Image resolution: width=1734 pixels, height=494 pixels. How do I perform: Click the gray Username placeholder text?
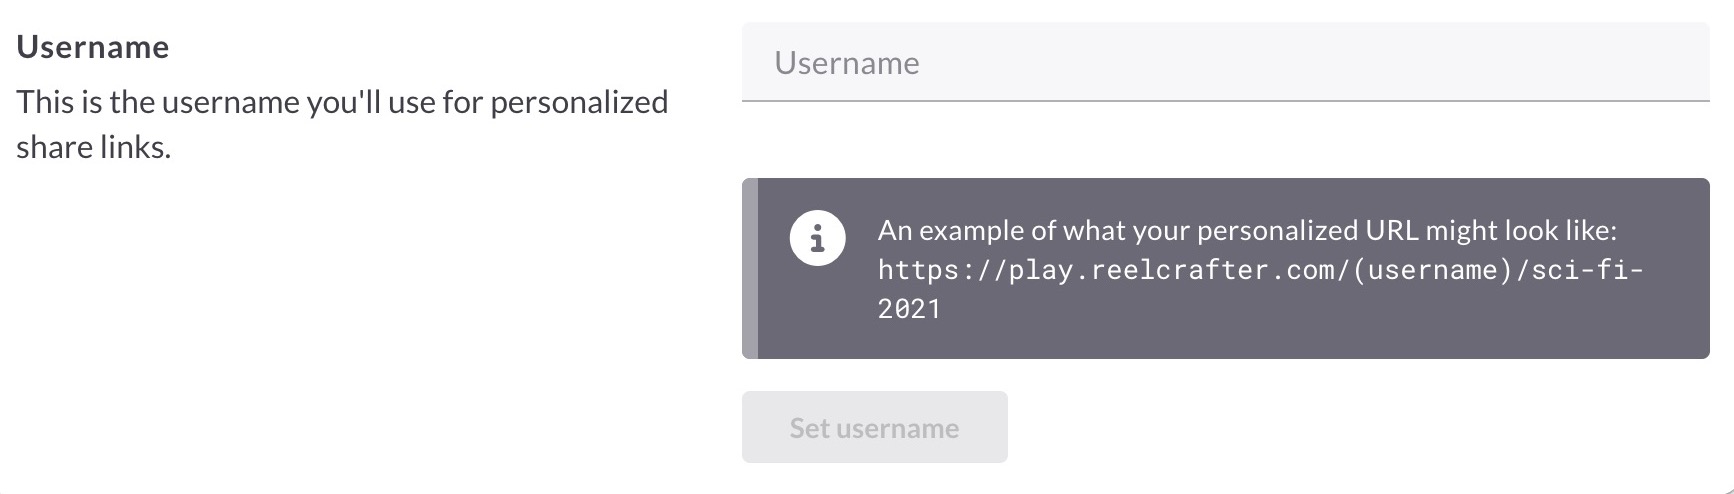tap(846, 63)
